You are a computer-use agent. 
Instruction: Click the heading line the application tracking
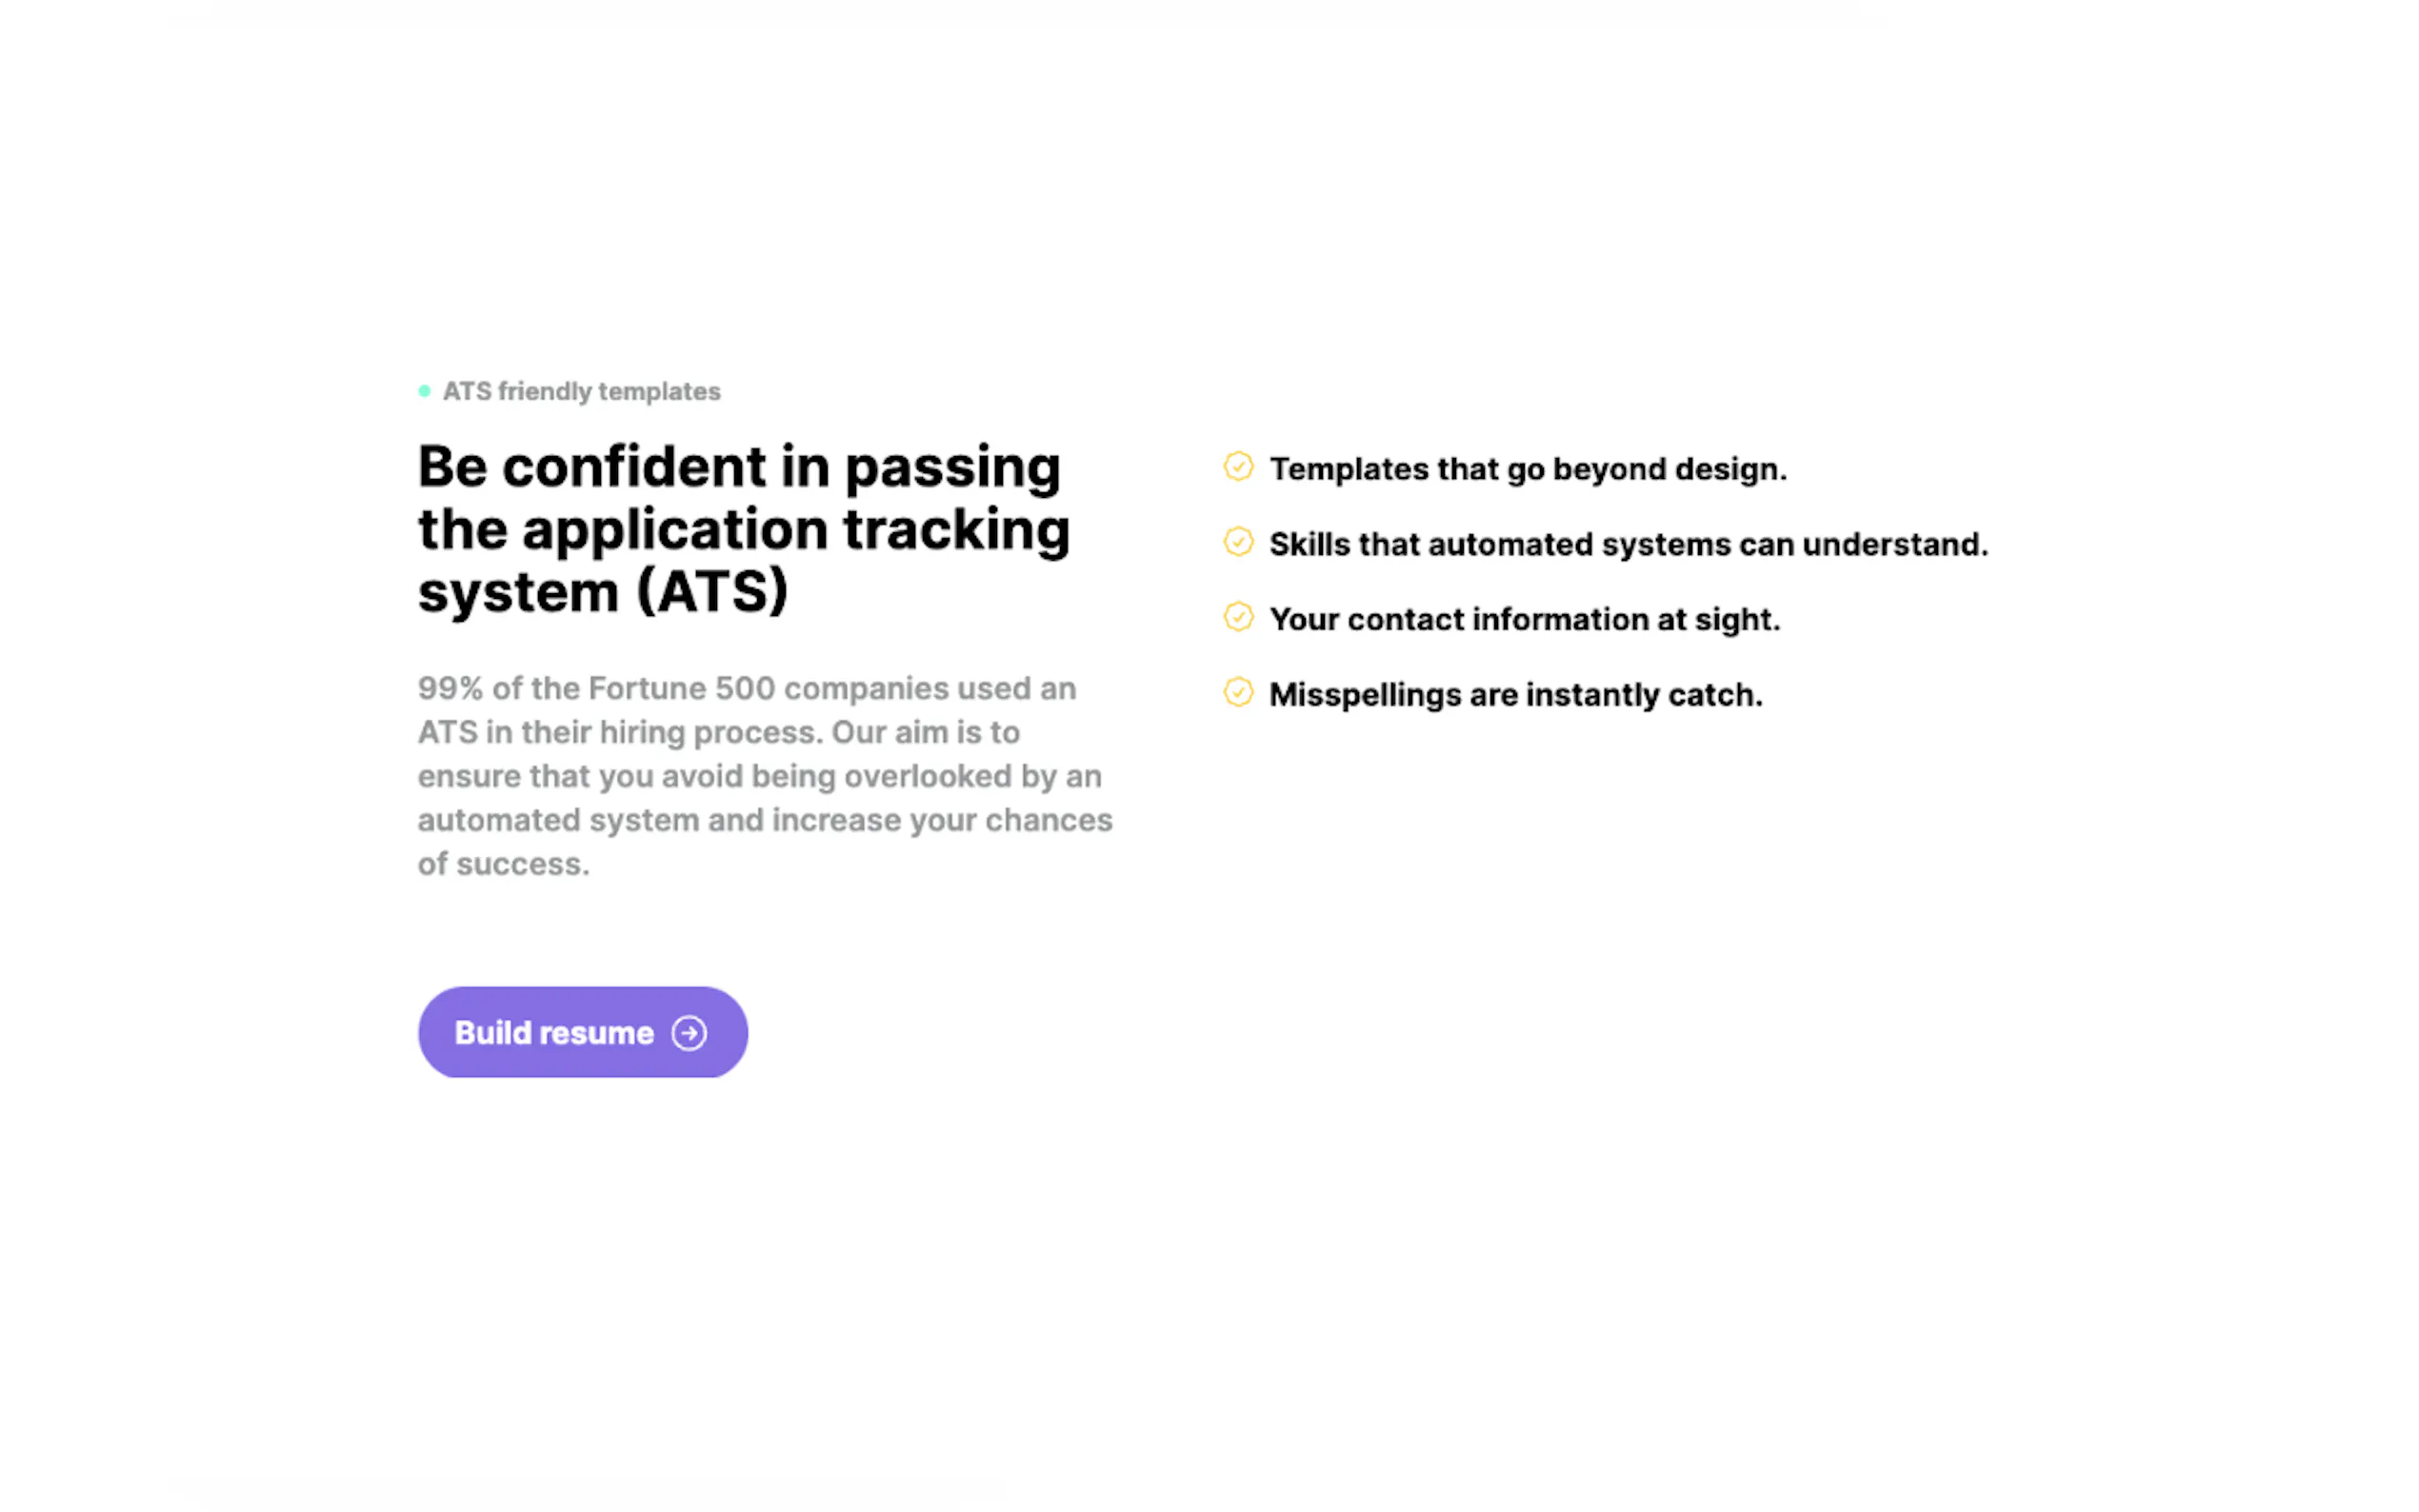pos(744,529)
